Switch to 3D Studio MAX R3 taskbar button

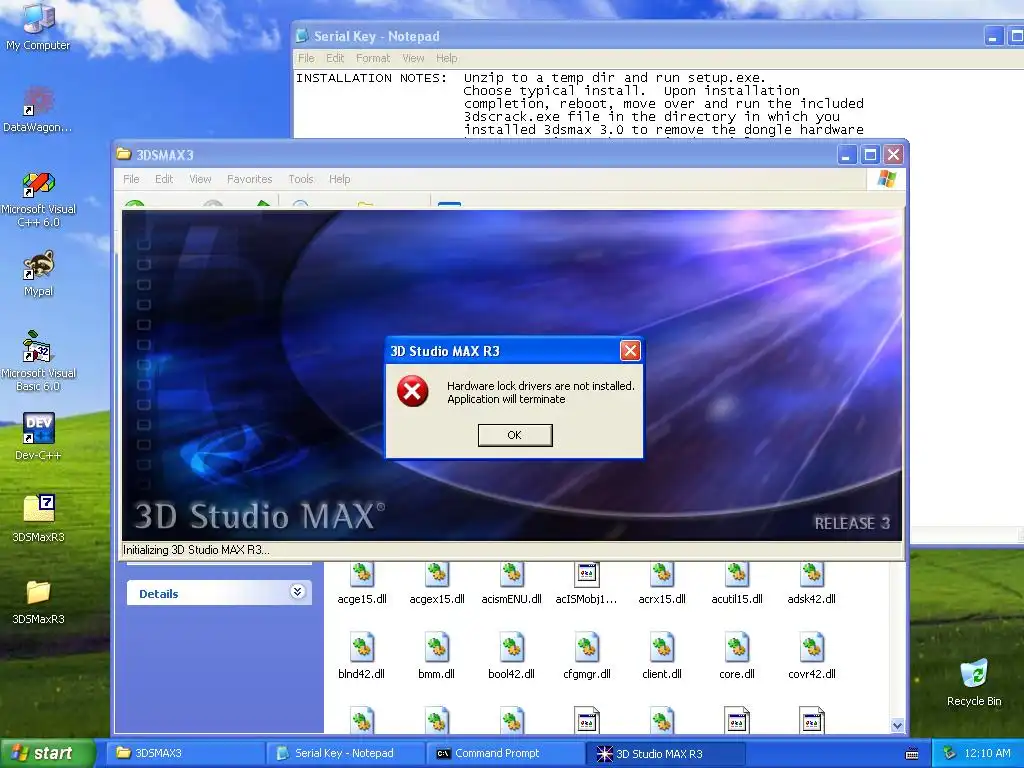pos(665,753)
